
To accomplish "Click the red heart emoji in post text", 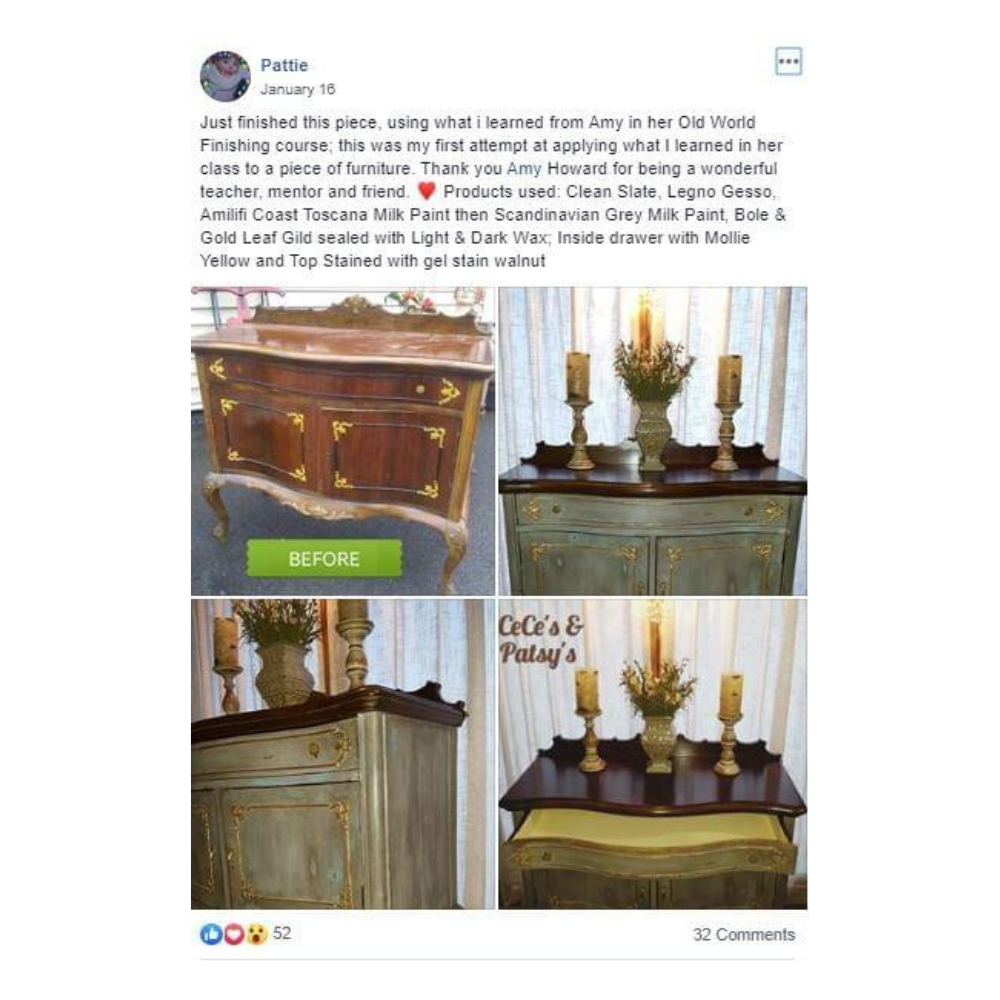I will [x=426, y=191].
